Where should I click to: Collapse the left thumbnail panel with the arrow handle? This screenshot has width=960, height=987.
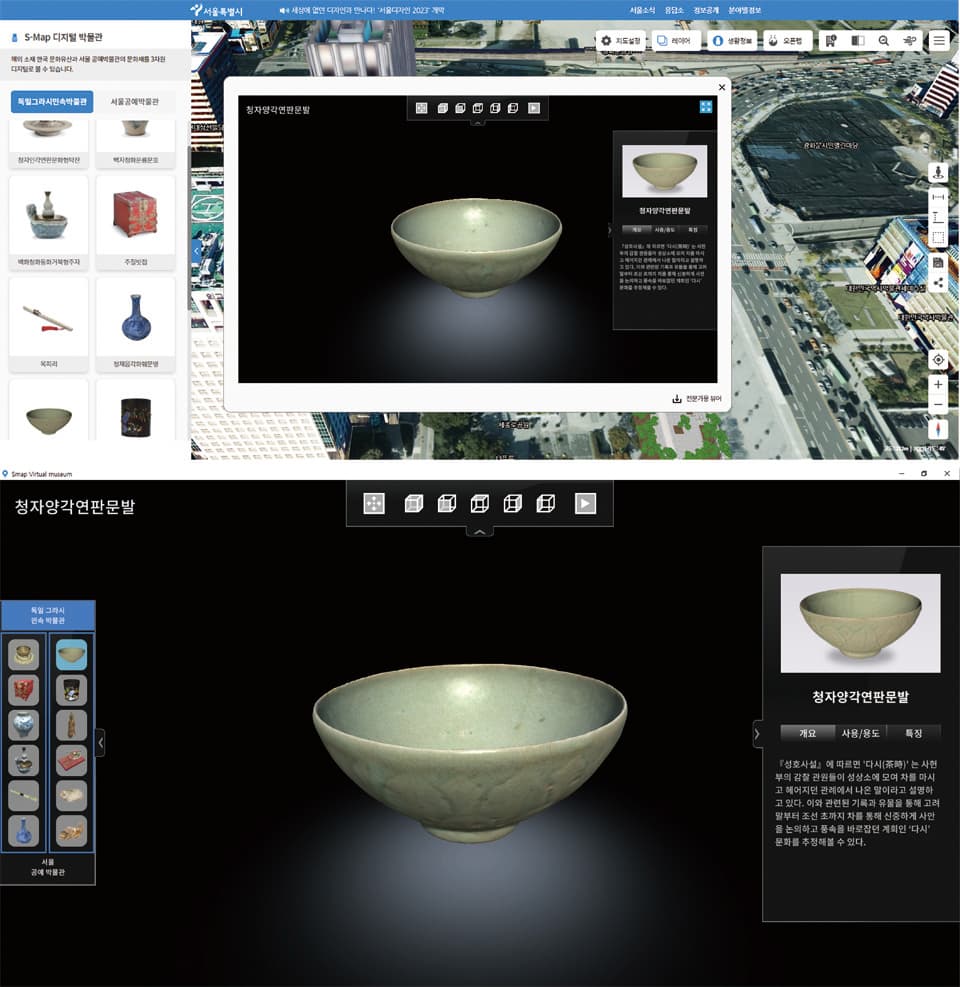(100, 743)
